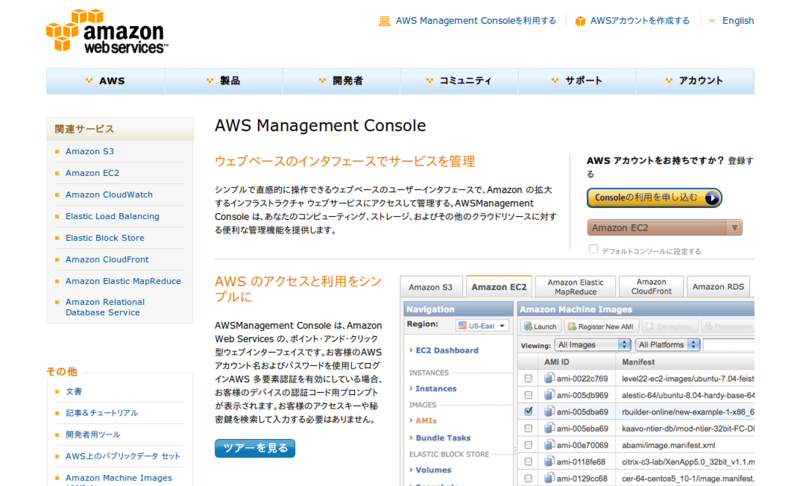
Task: Switch to the Amazon Elastic MapReduce tab
Action: pos(576,287)
